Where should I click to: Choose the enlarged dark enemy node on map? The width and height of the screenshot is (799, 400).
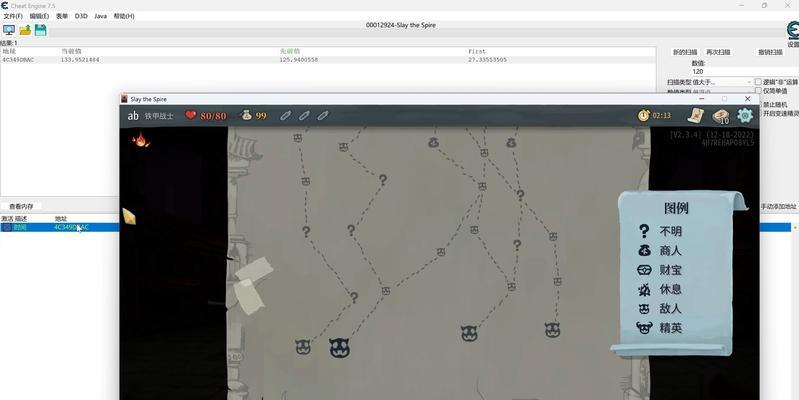(x=339, y=348)
